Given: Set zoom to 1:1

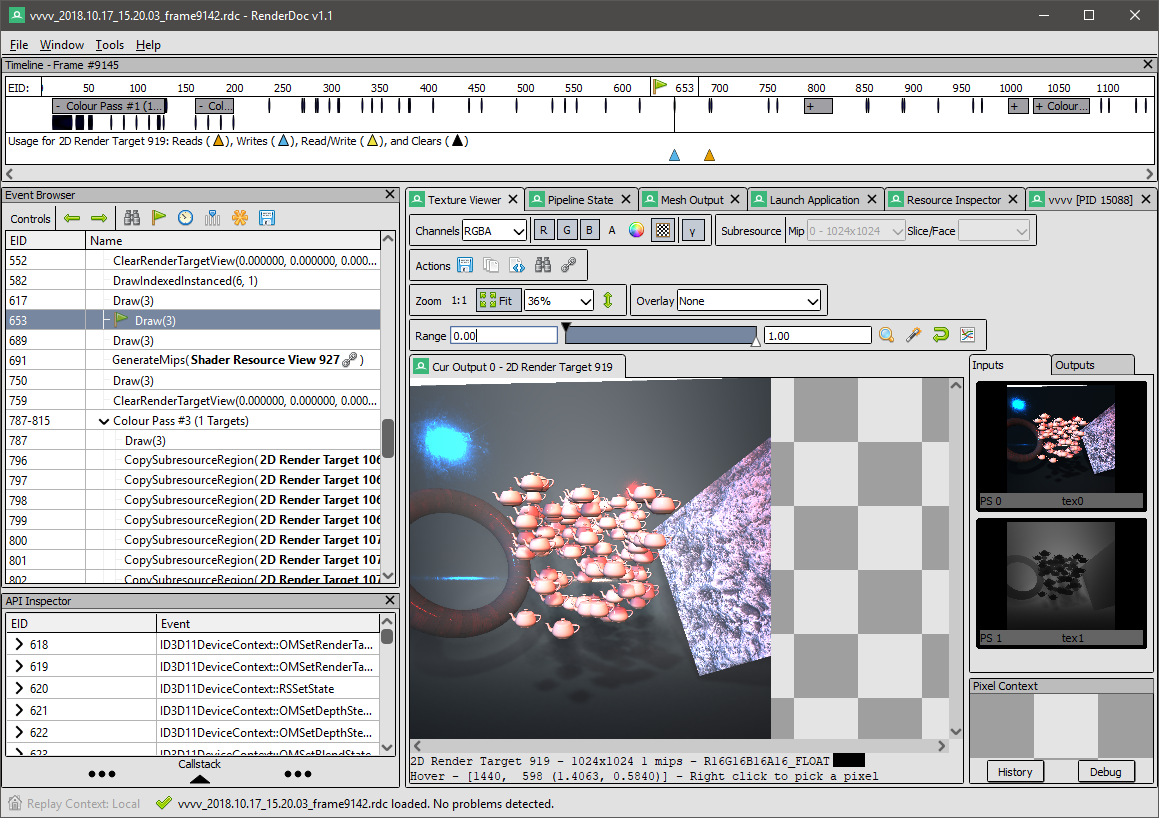Looking at the screenshot, I should (x=459, y=301).
